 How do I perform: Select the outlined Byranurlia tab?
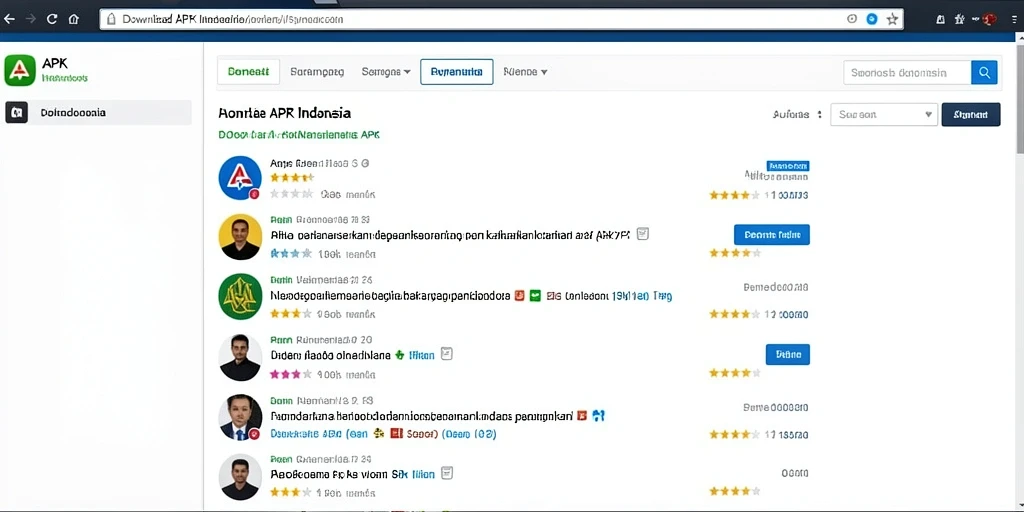(456, 72)
